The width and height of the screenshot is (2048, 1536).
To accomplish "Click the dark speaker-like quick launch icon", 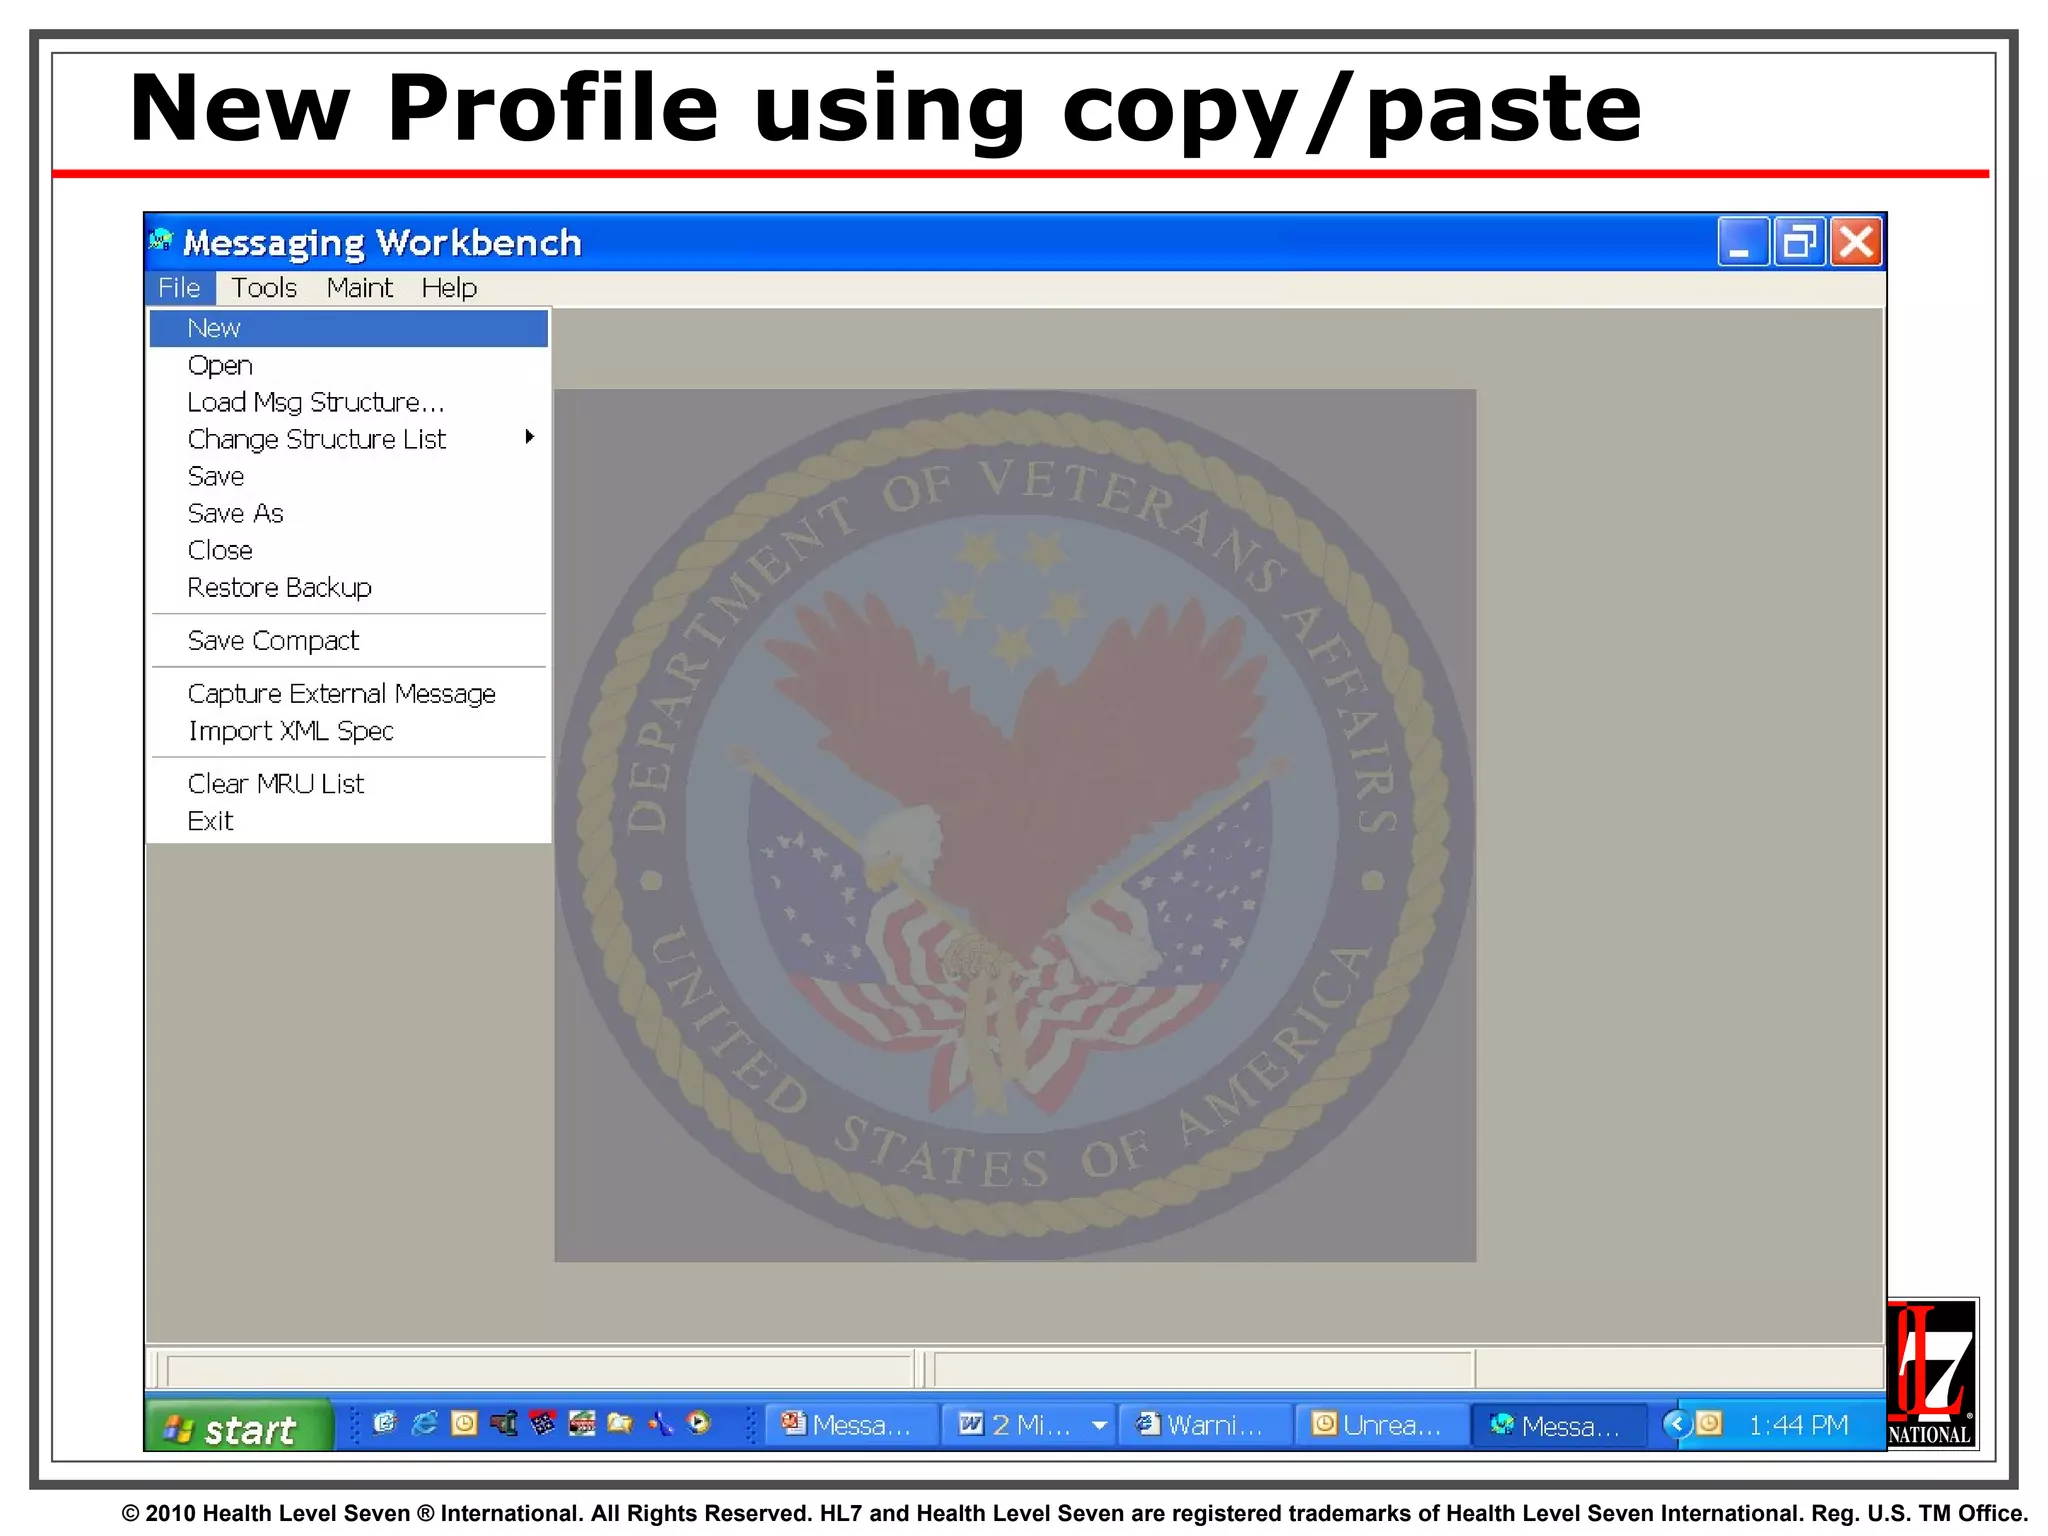I will [503, 1423].
